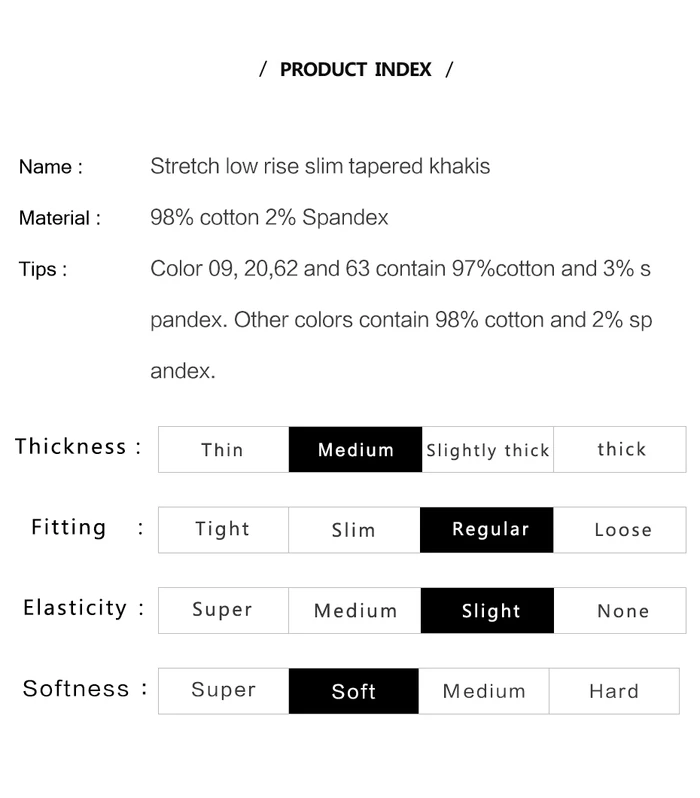Click the PRODUCT INDEX heading
Viewport: 700px width, 798px height.
tap(356, 70)
